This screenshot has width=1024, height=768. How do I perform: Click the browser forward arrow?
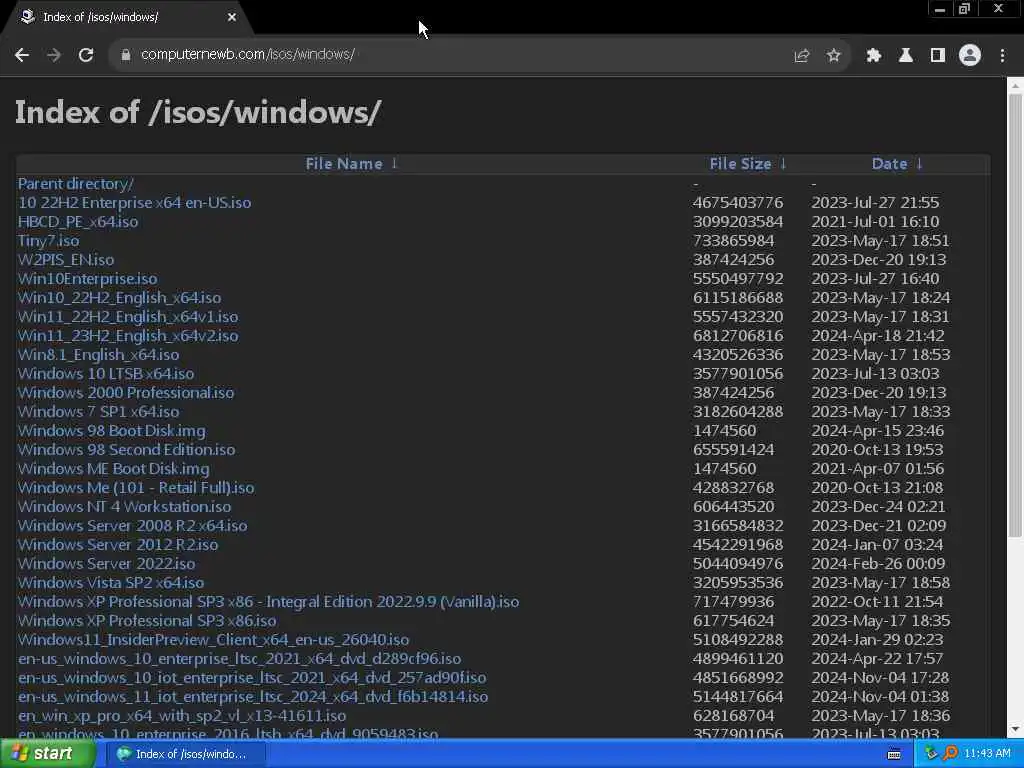pyautogui.click(x=54, y=55)
